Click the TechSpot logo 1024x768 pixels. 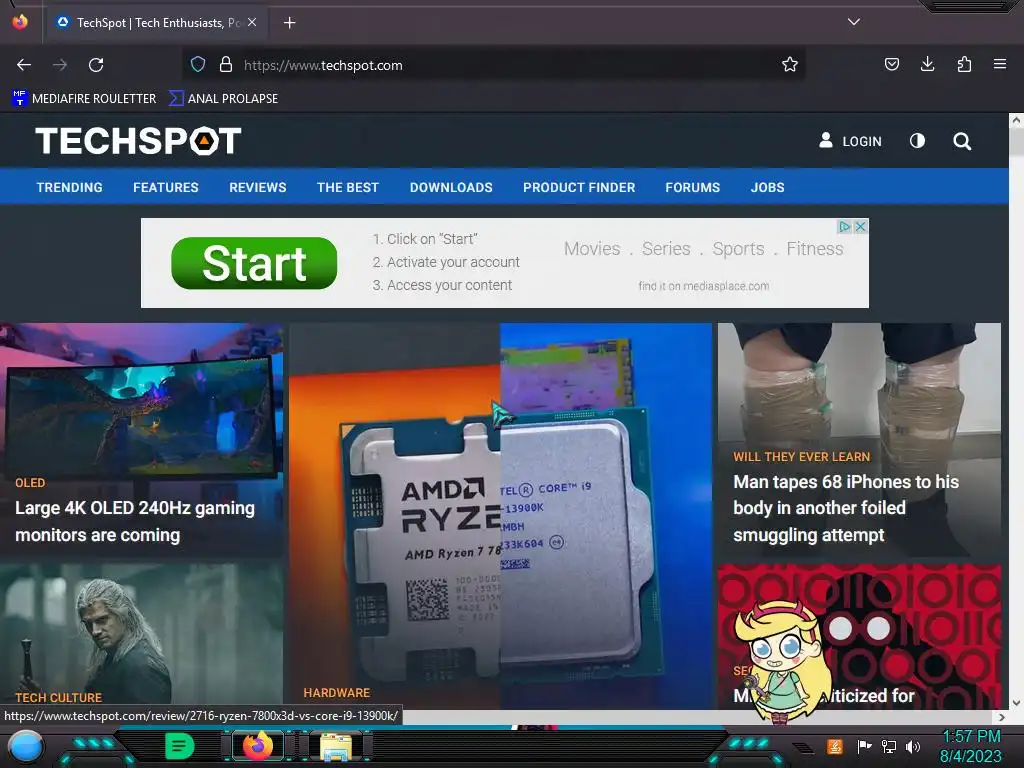coord(138,141)
